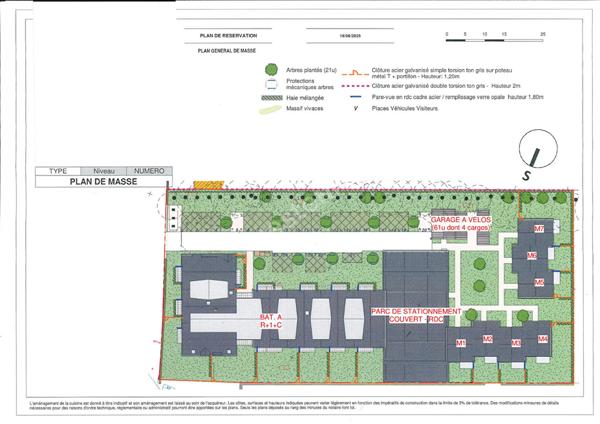
Task: Click the 'GARAGE A VELOS' label
Action: click(x=462, y=222)
